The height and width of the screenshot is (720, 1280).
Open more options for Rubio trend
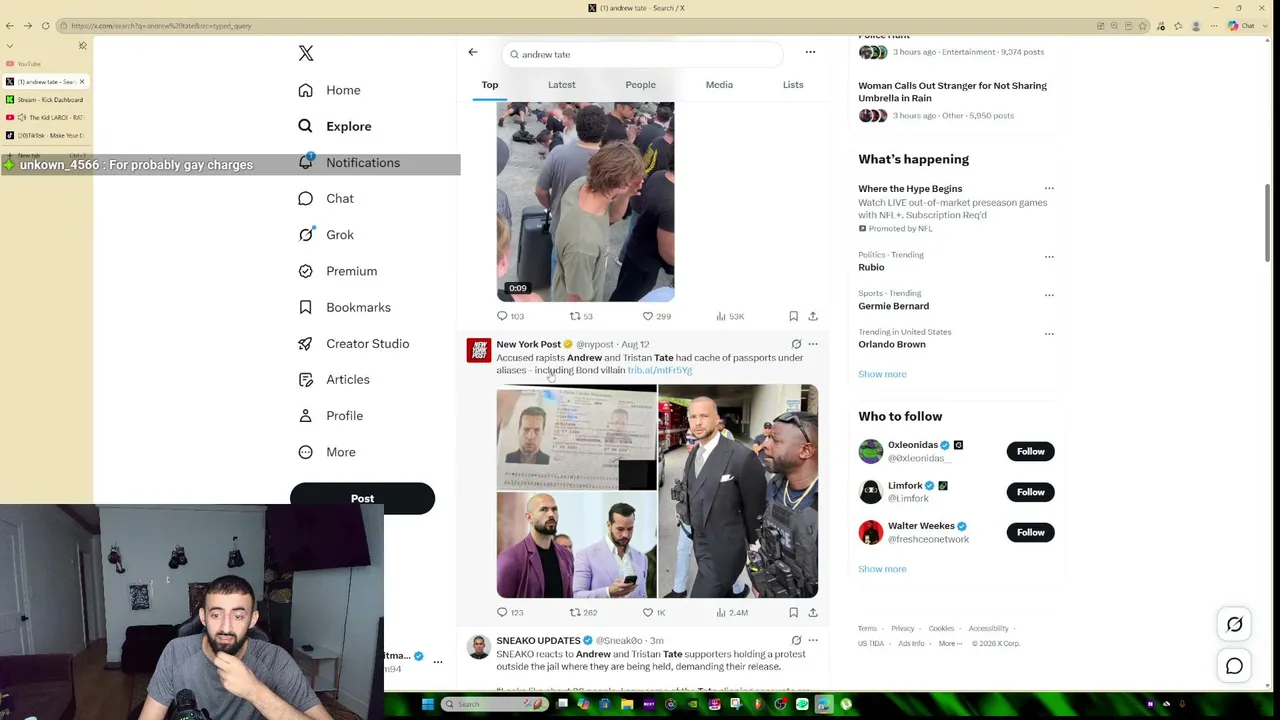point(1049,257)
